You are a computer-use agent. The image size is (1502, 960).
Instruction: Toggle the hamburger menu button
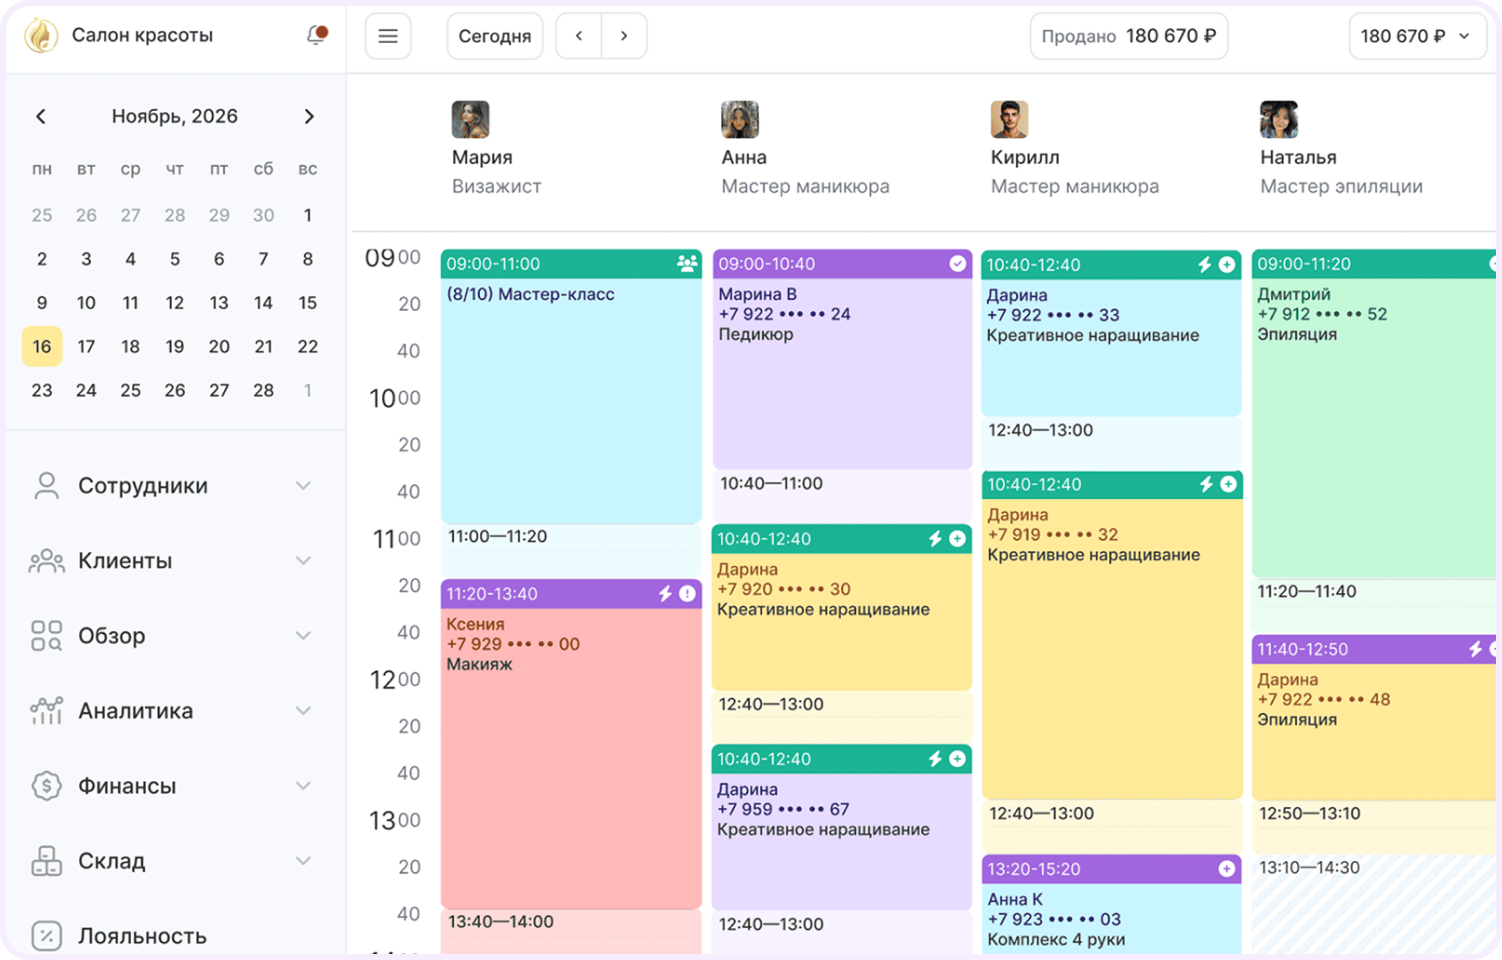(388, 36)
